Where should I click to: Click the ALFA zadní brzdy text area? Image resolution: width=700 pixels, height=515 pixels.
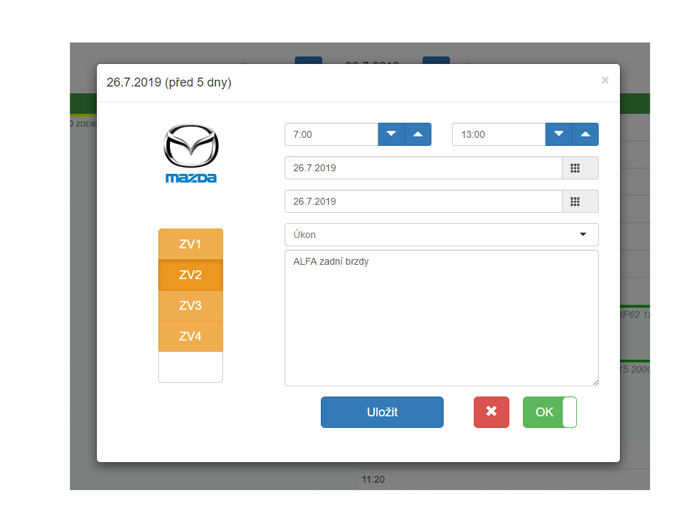click(442, 318)
